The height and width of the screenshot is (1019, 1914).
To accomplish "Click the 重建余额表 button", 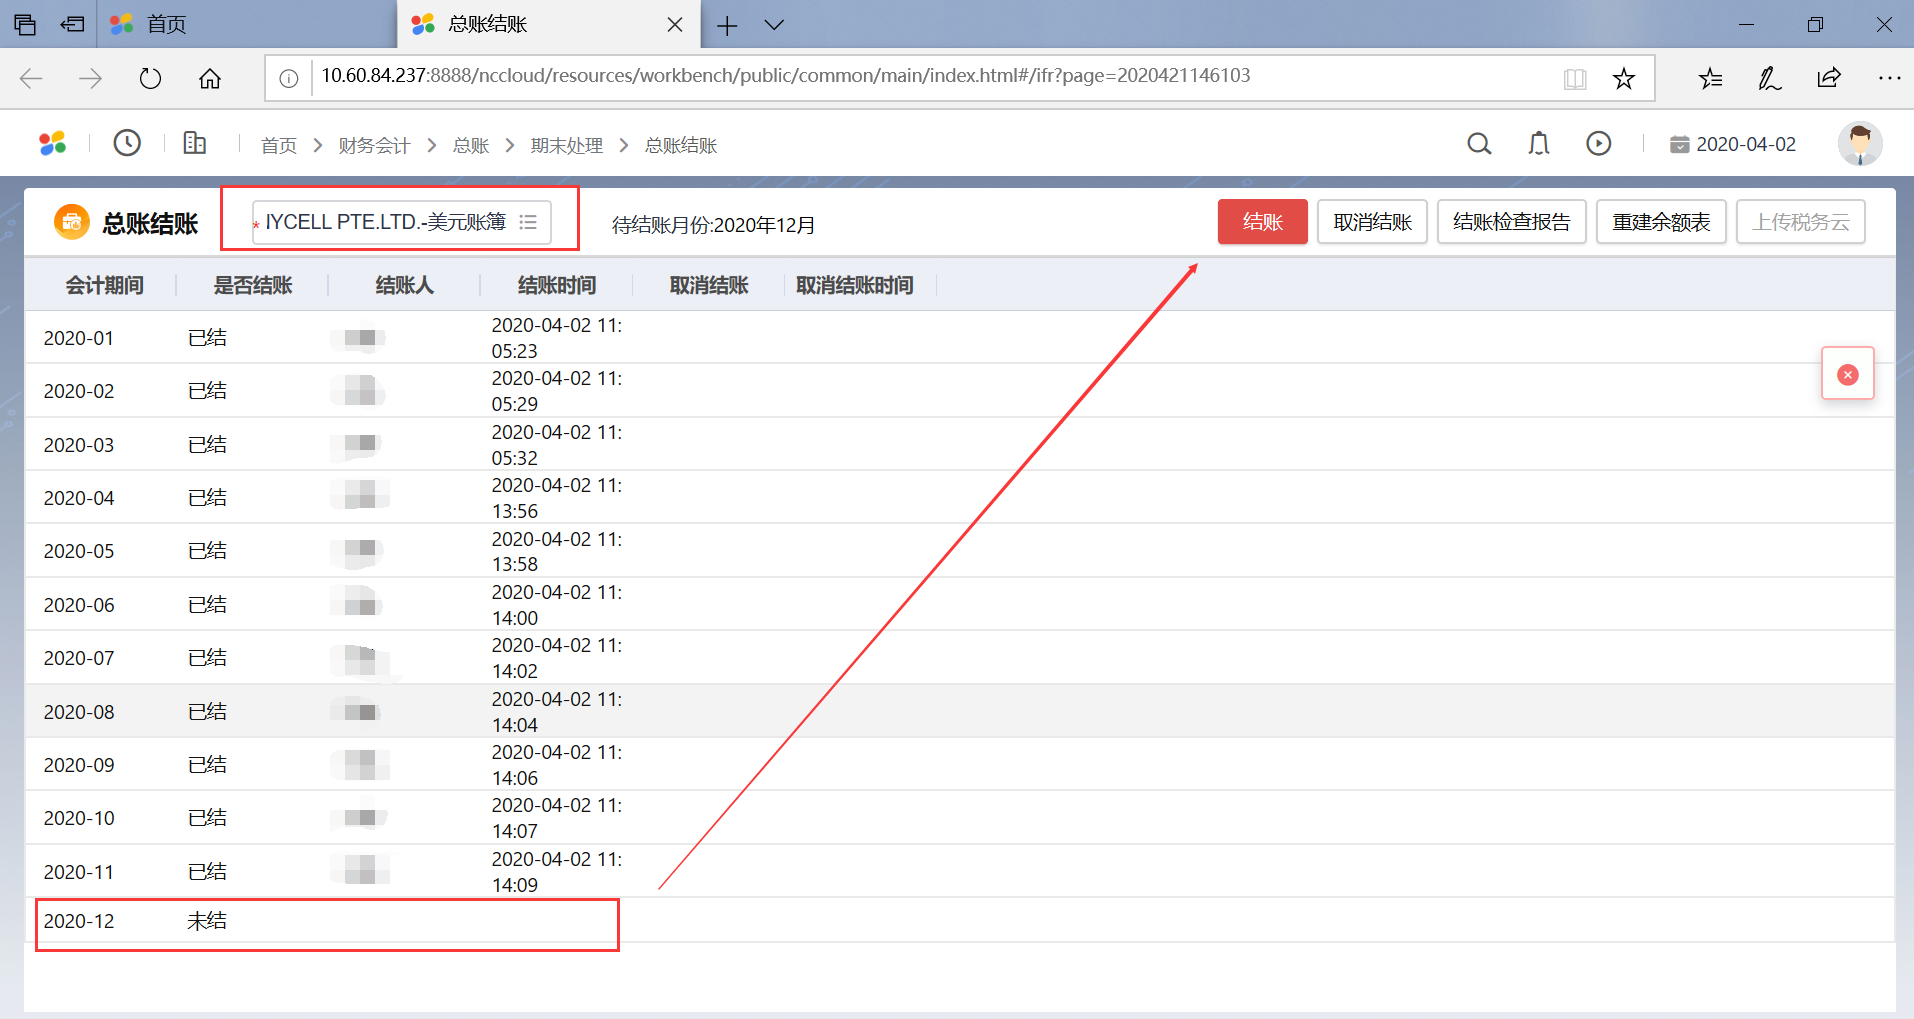I will click(1661, 222).
